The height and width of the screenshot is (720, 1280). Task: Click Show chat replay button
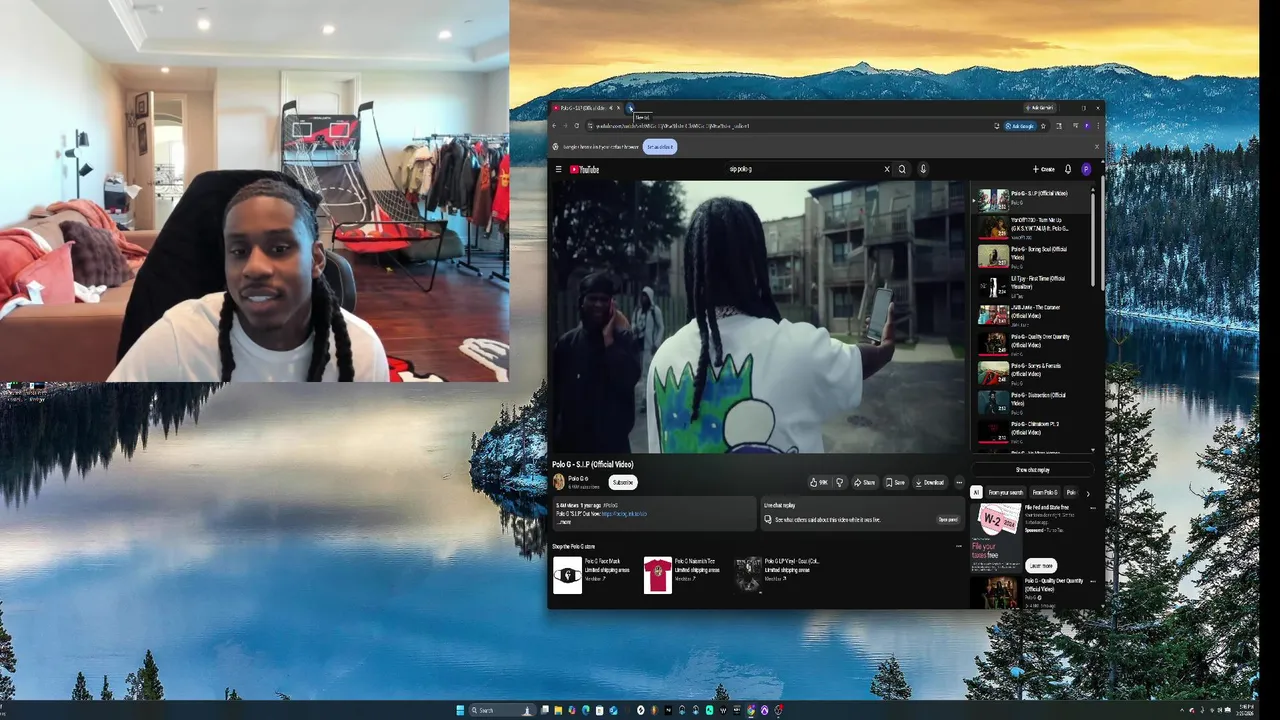coord(1032,470)
